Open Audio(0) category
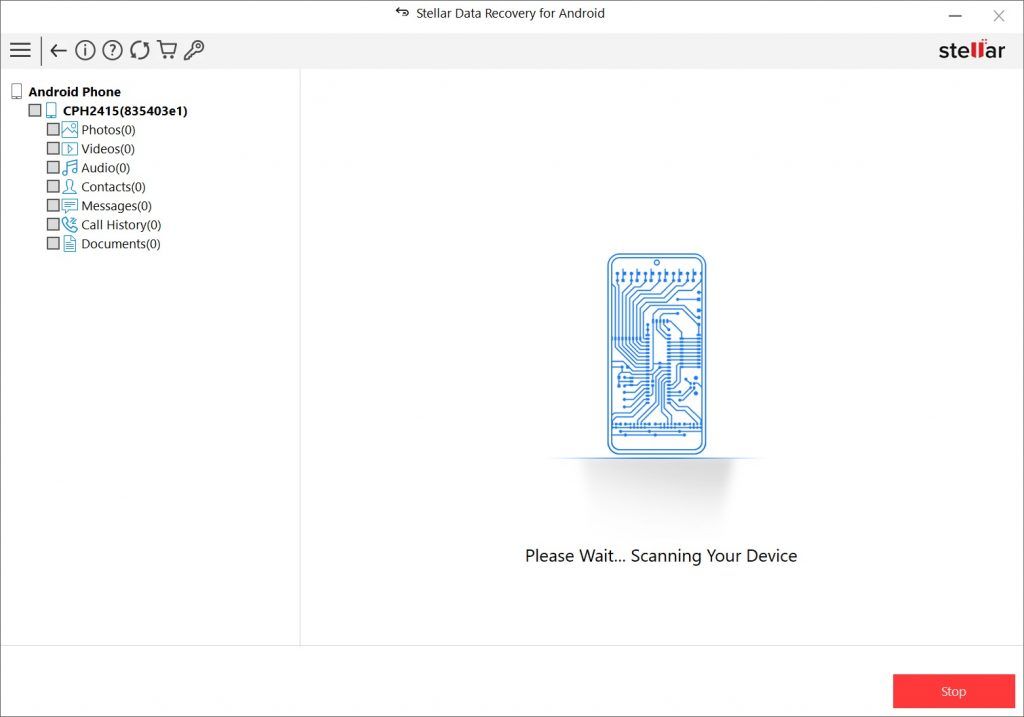 click(105, 168)
